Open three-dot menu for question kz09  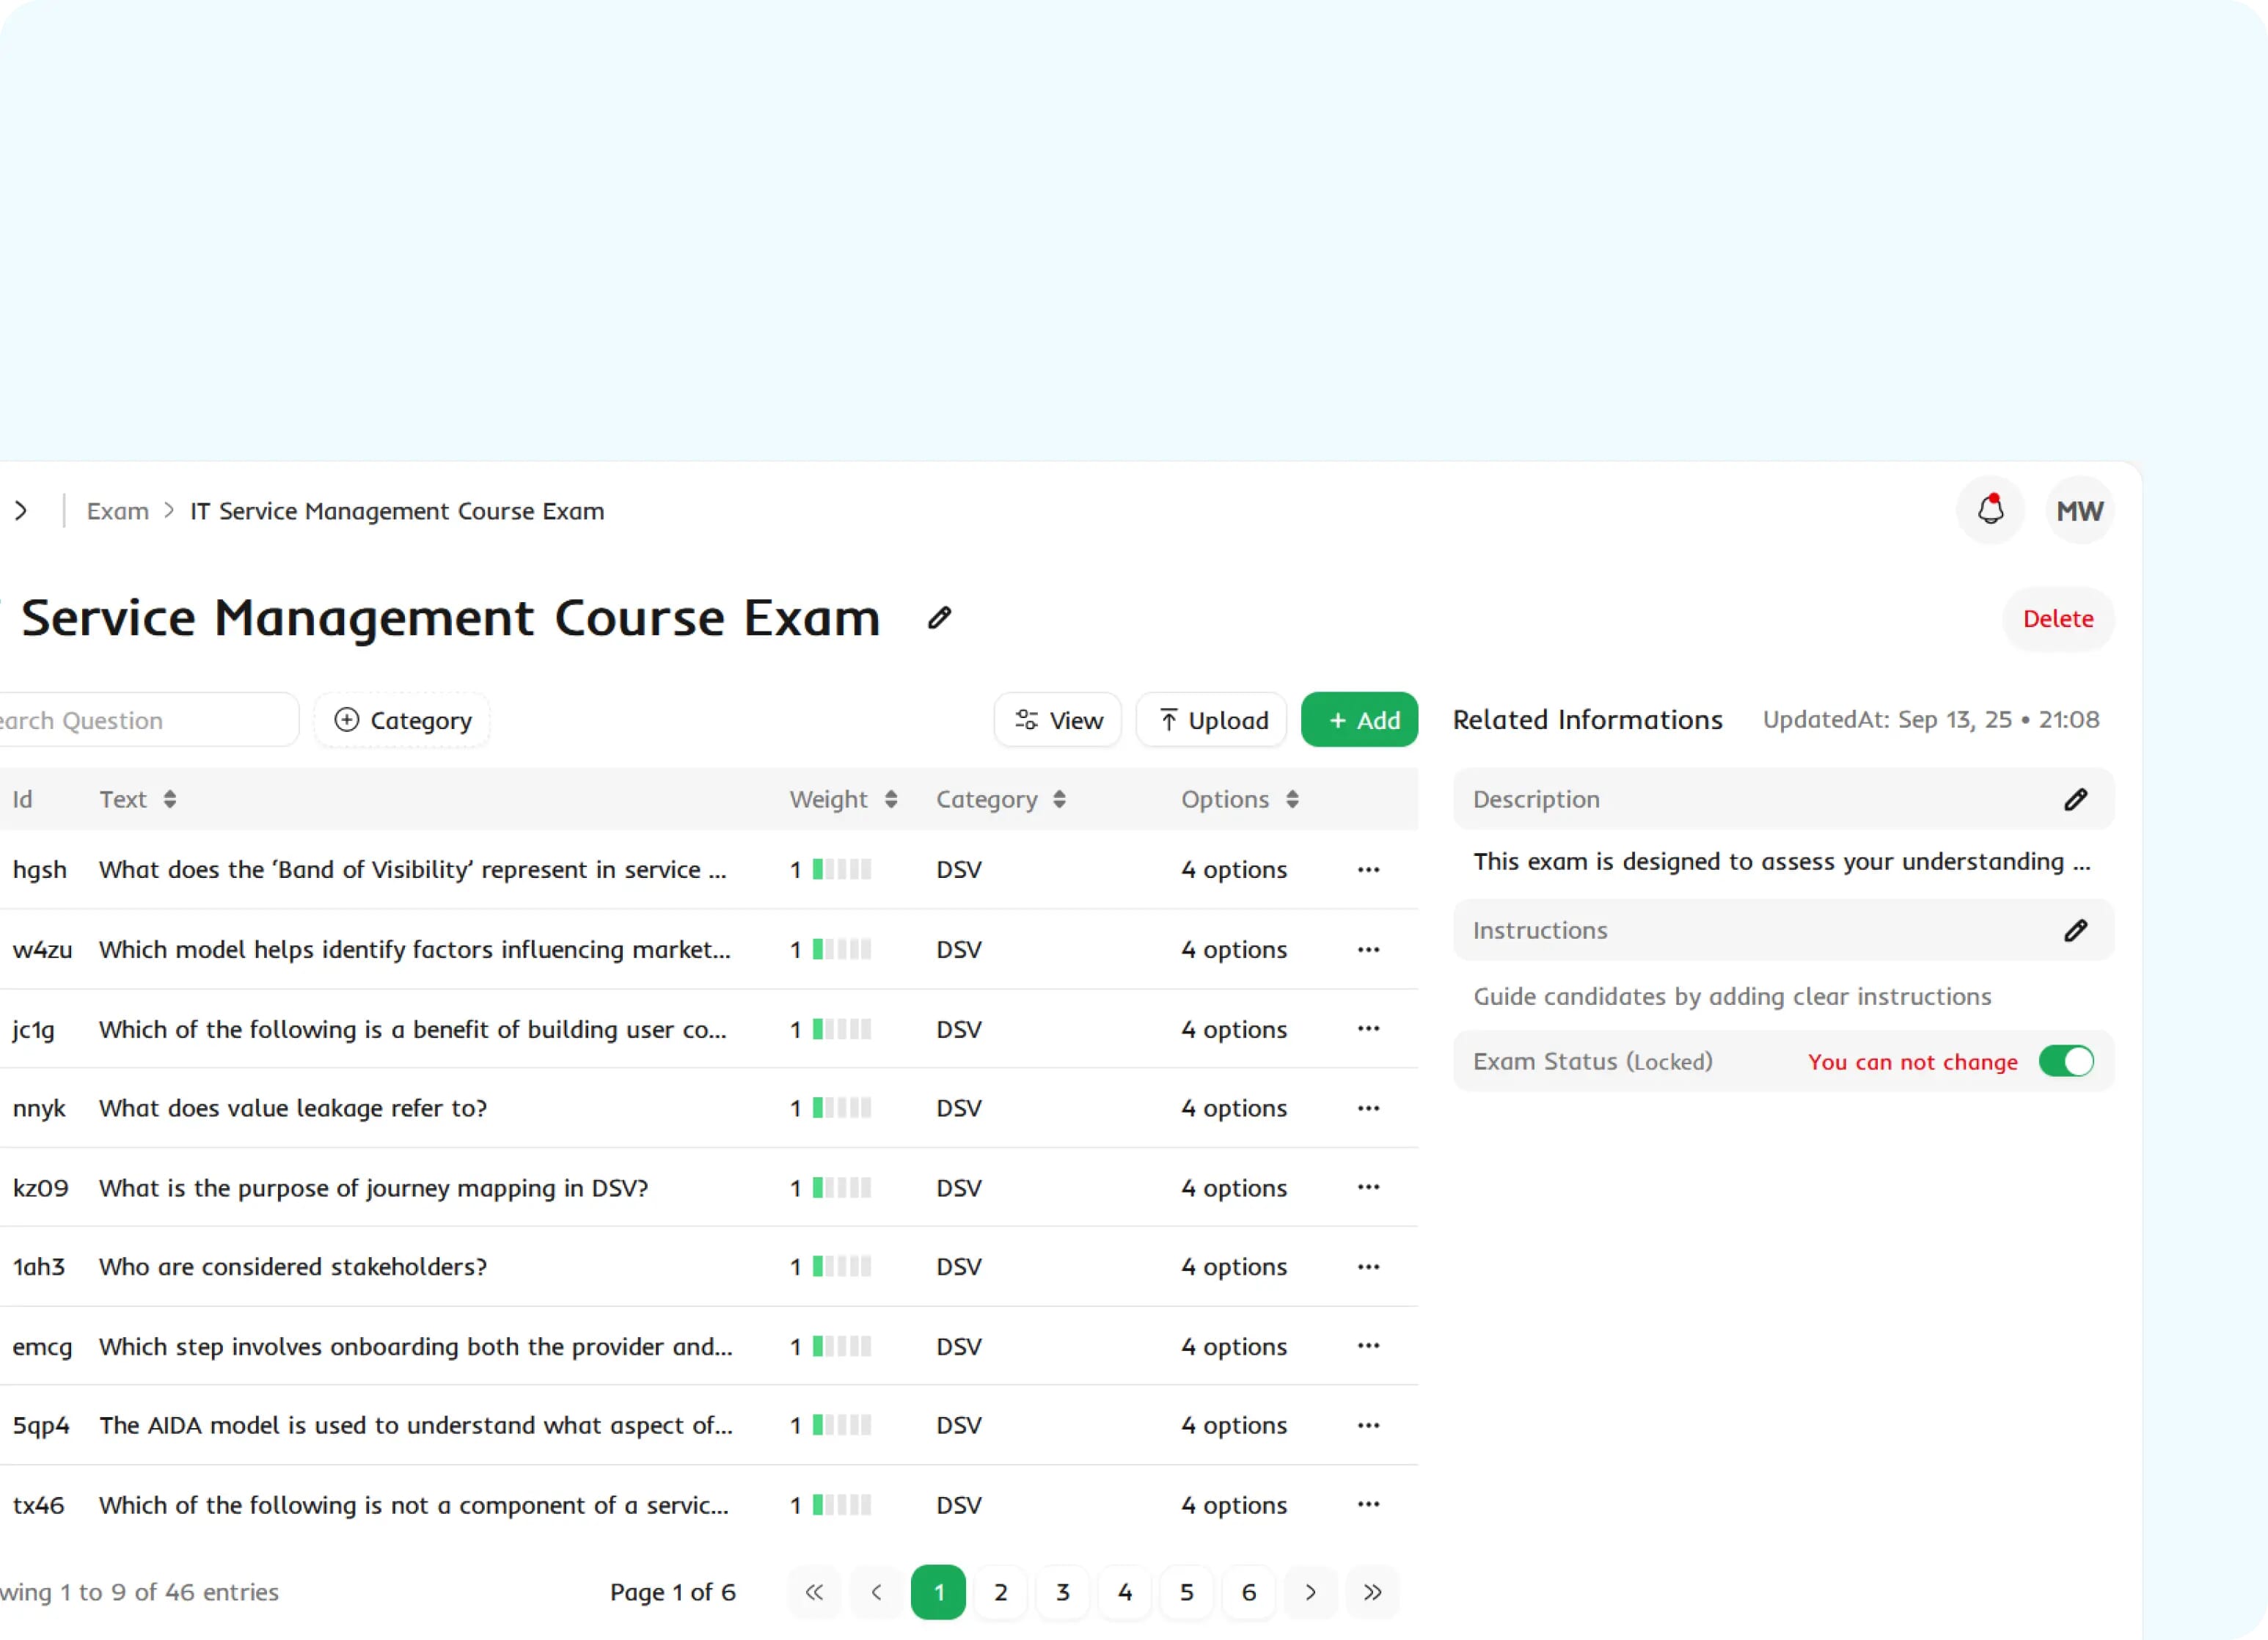point(1368,1187)
